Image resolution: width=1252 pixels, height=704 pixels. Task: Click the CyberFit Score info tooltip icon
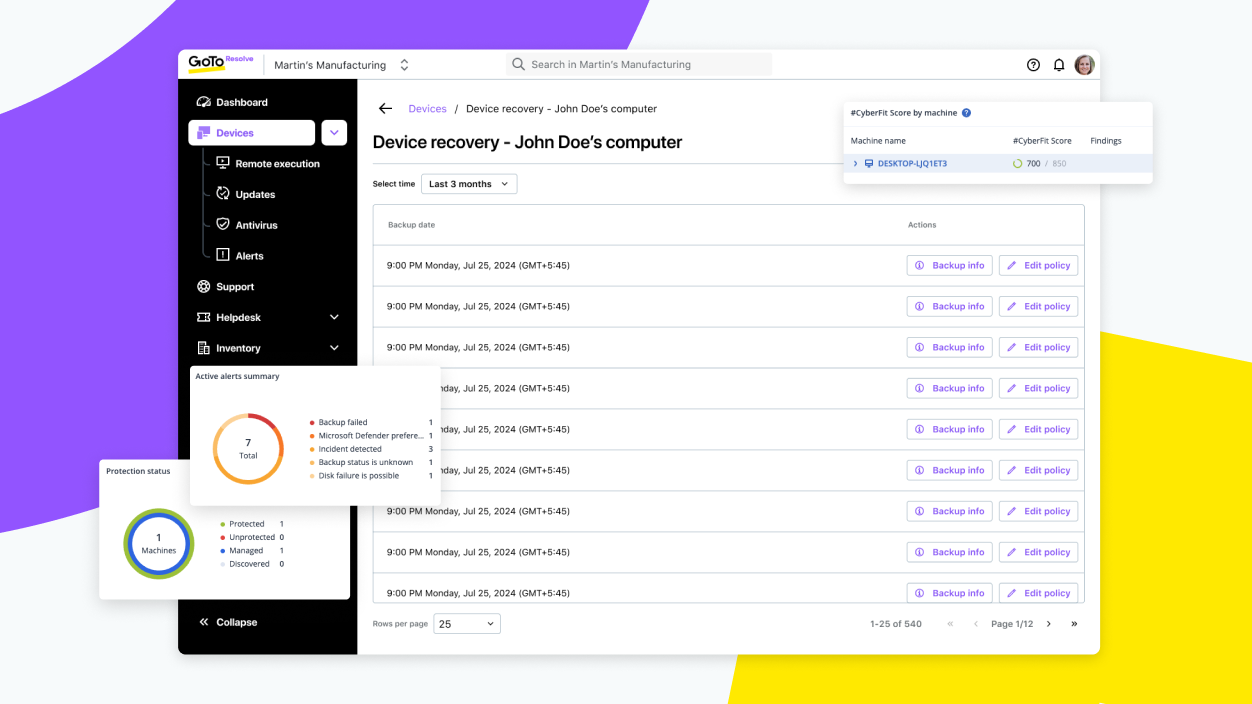coord(966,112)
